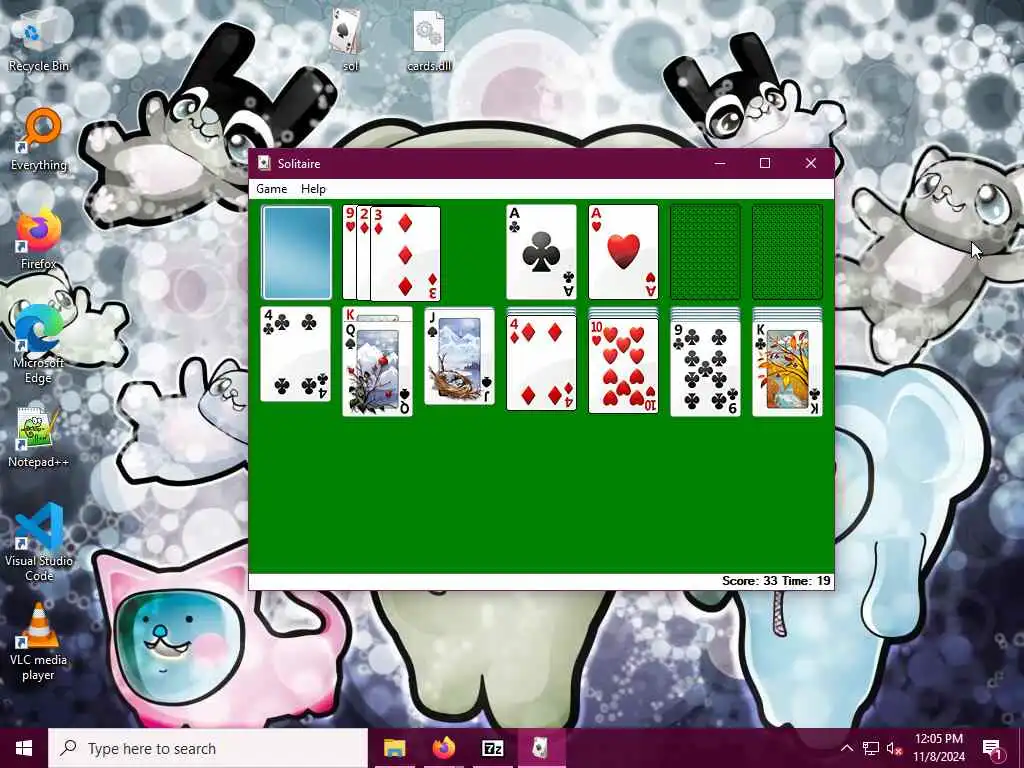1024x768 pixels.
Task: Click the ace of clubs foundation pile
Action: point(541,252)
